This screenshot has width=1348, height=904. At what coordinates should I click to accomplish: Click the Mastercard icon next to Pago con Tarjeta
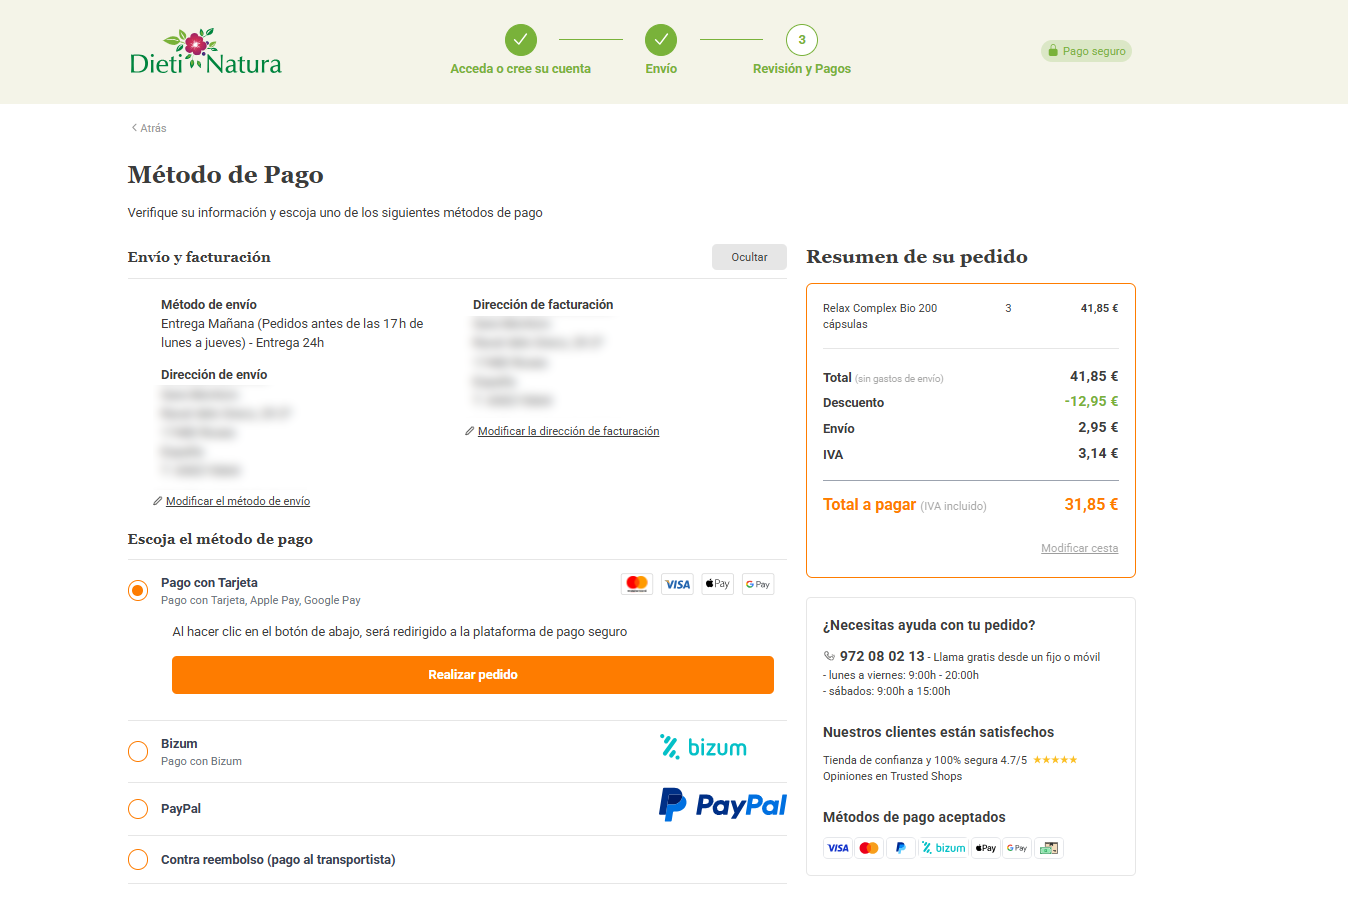(x=637, y=583)
